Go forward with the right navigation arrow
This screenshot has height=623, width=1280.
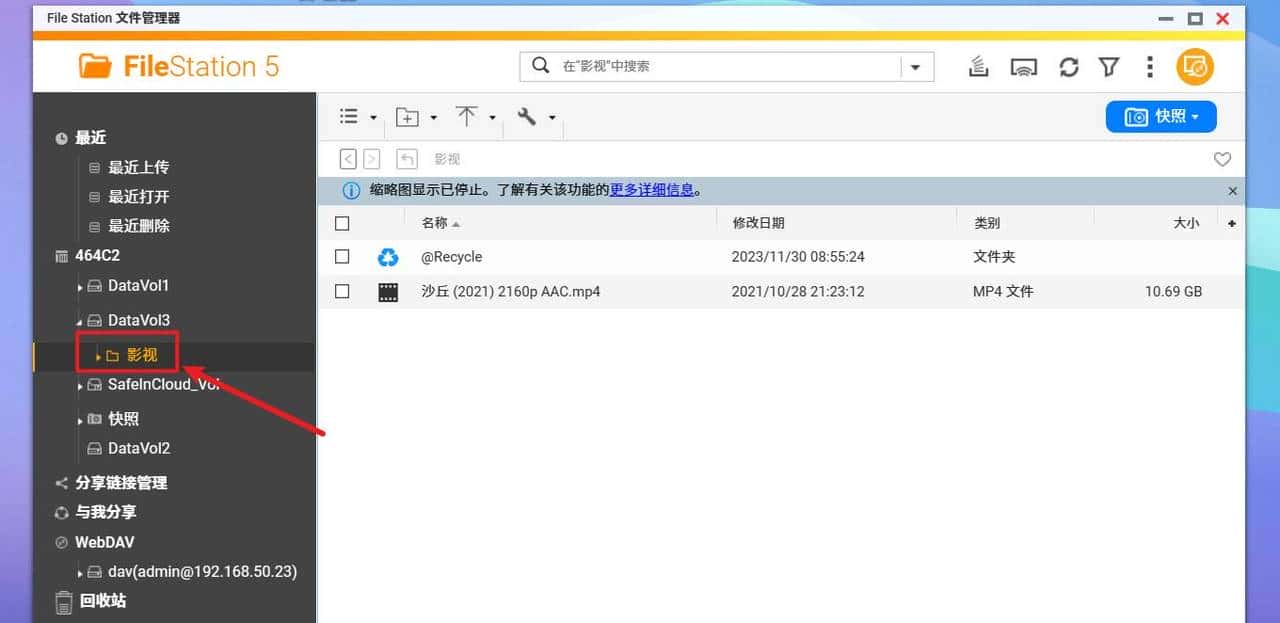371,159
